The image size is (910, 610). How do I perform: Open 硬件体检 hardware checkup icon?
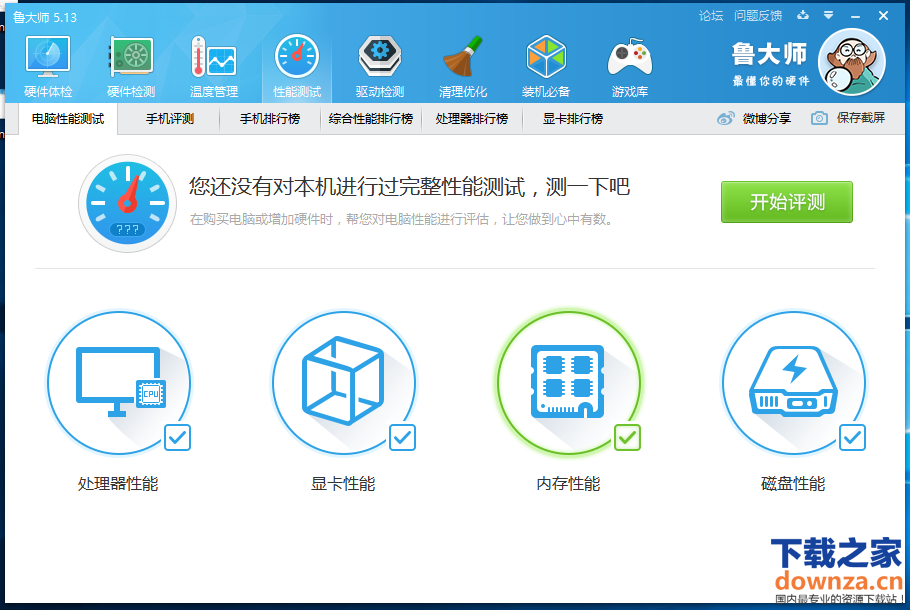pyautogui.click(x=48, y=57)
